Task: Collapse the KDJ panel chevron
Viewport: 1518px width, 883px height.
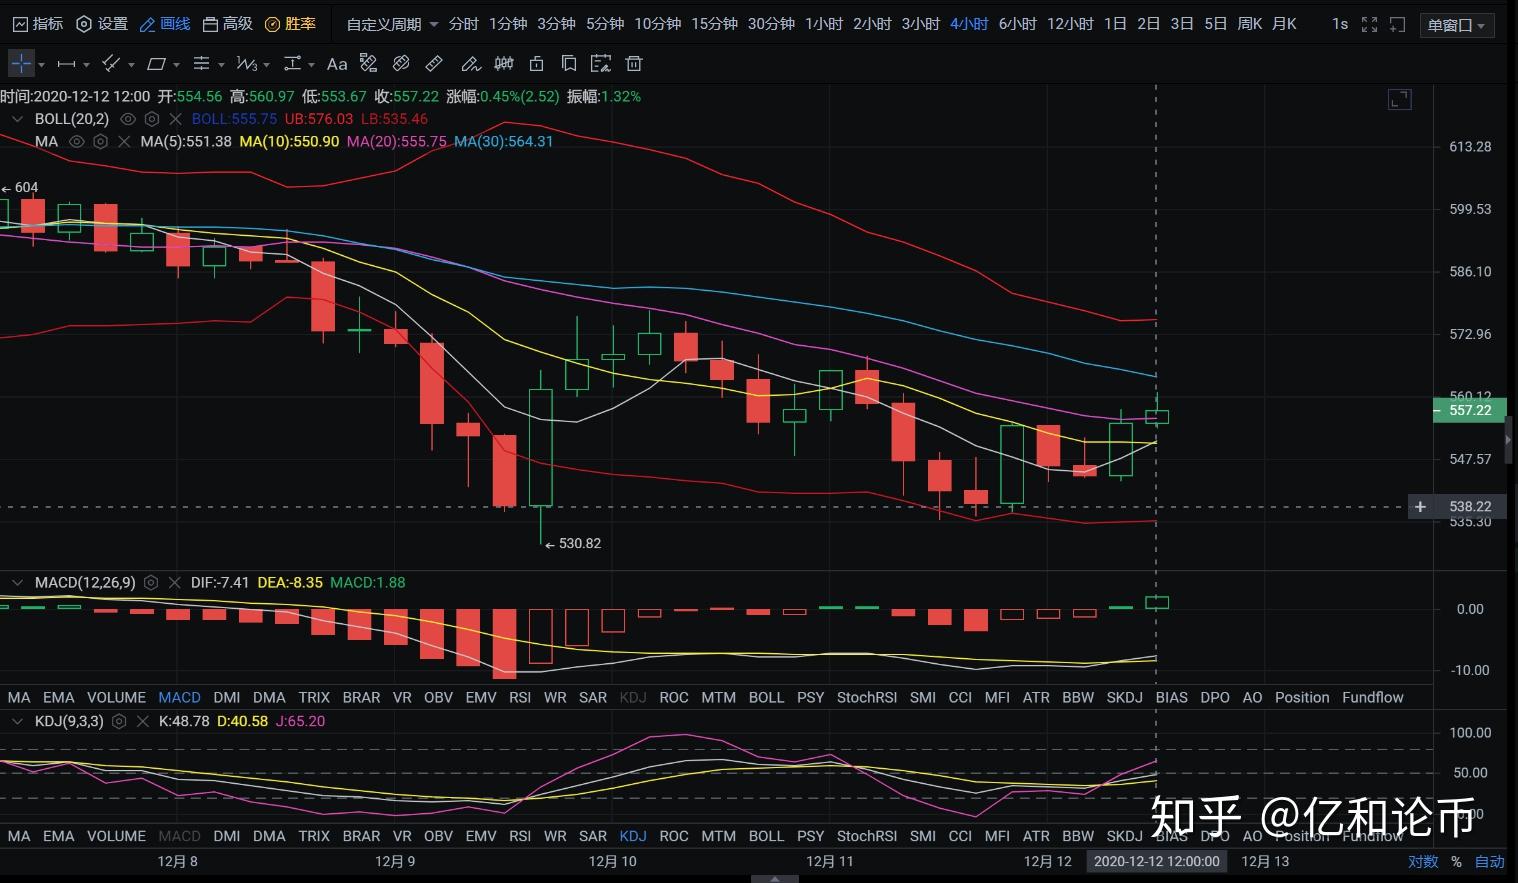Action: coord(17,721)
